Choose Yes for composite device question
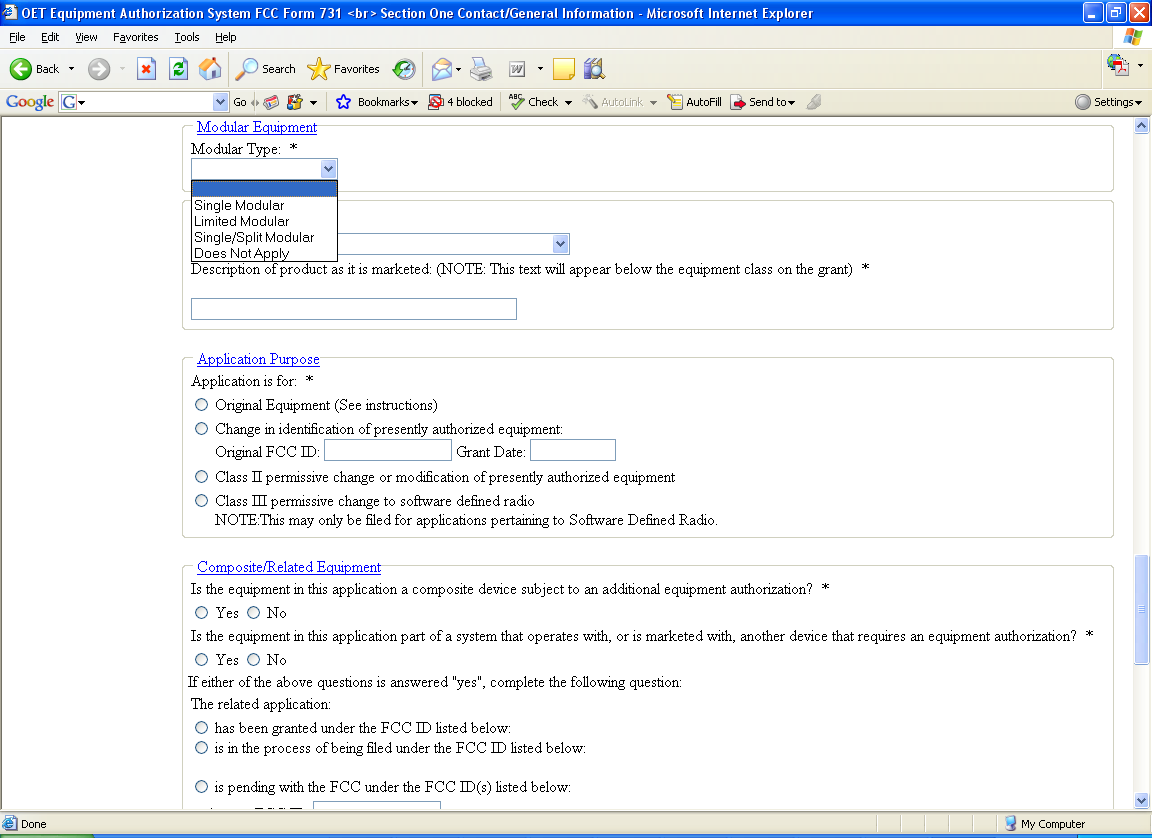This screenshot has width=1152, height=838. (x=201, y=613)
